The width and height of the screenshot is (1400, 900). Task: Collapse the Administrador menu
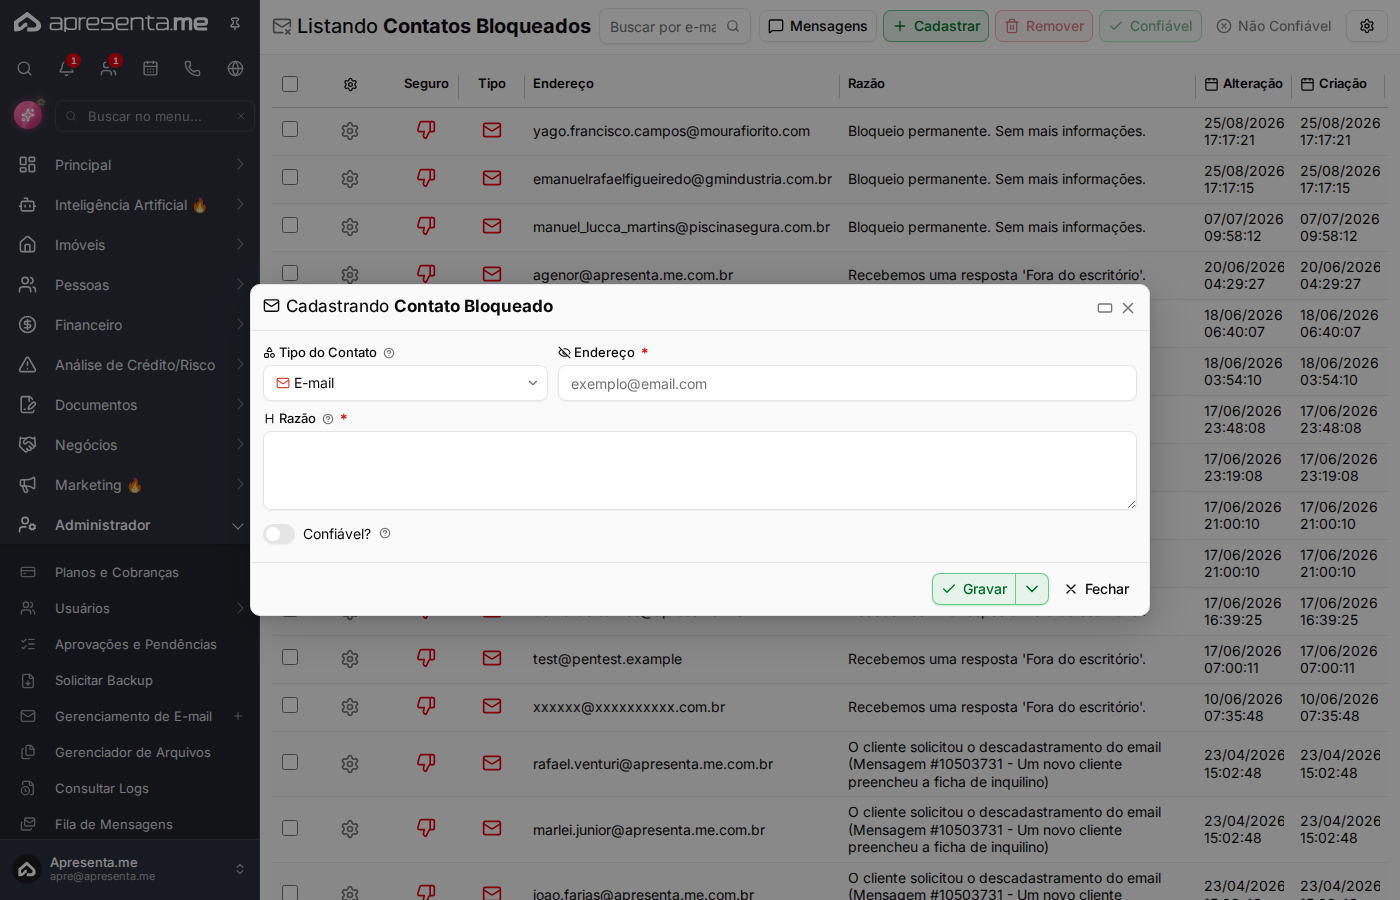pyautogui.click(x=130, y=525)
